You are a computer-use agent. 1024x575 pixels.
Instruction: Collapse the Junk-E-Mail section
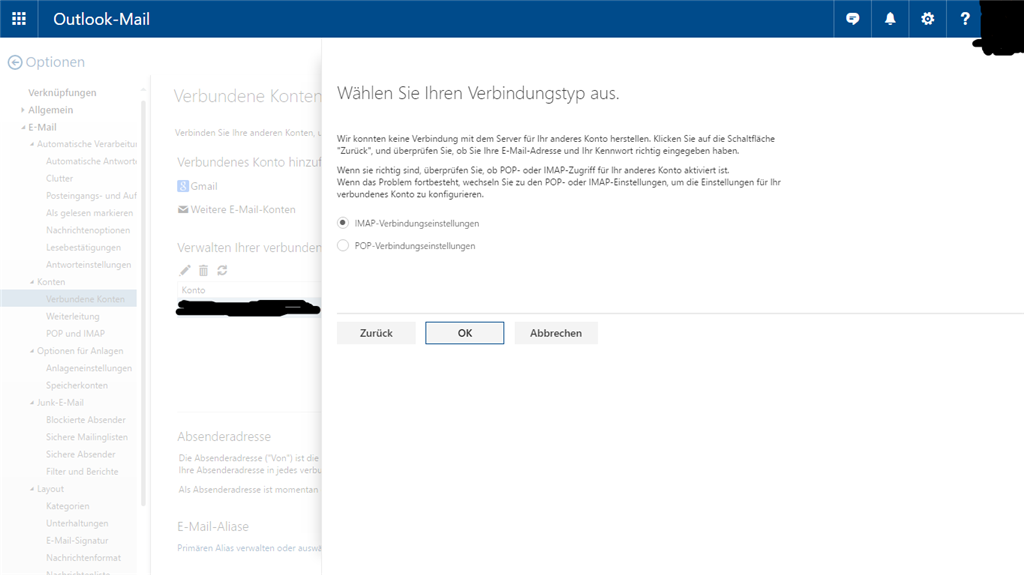point(32,402)
